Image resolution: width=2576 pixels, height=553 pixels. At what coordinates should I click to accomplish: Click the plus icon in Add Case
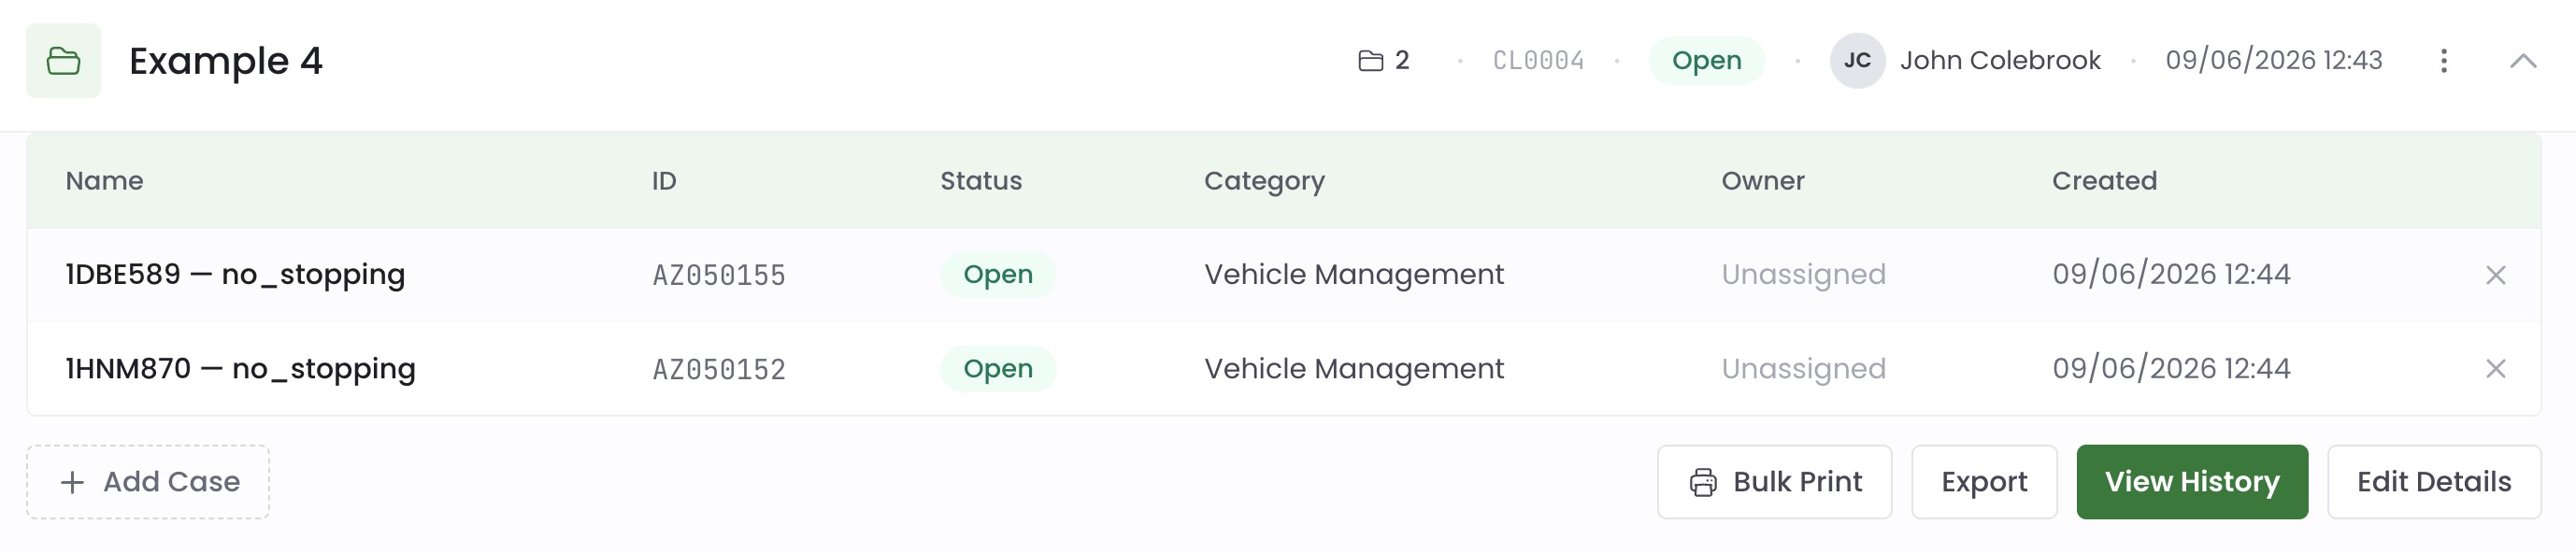[72, 483]
